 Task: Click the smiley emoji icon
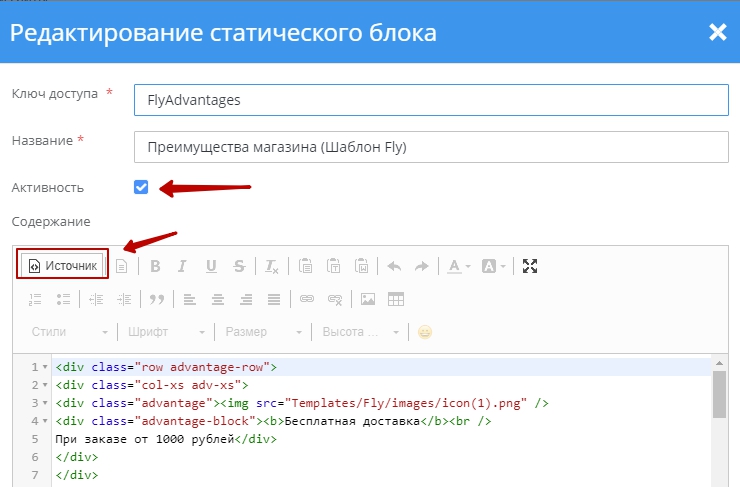point(425,332)
